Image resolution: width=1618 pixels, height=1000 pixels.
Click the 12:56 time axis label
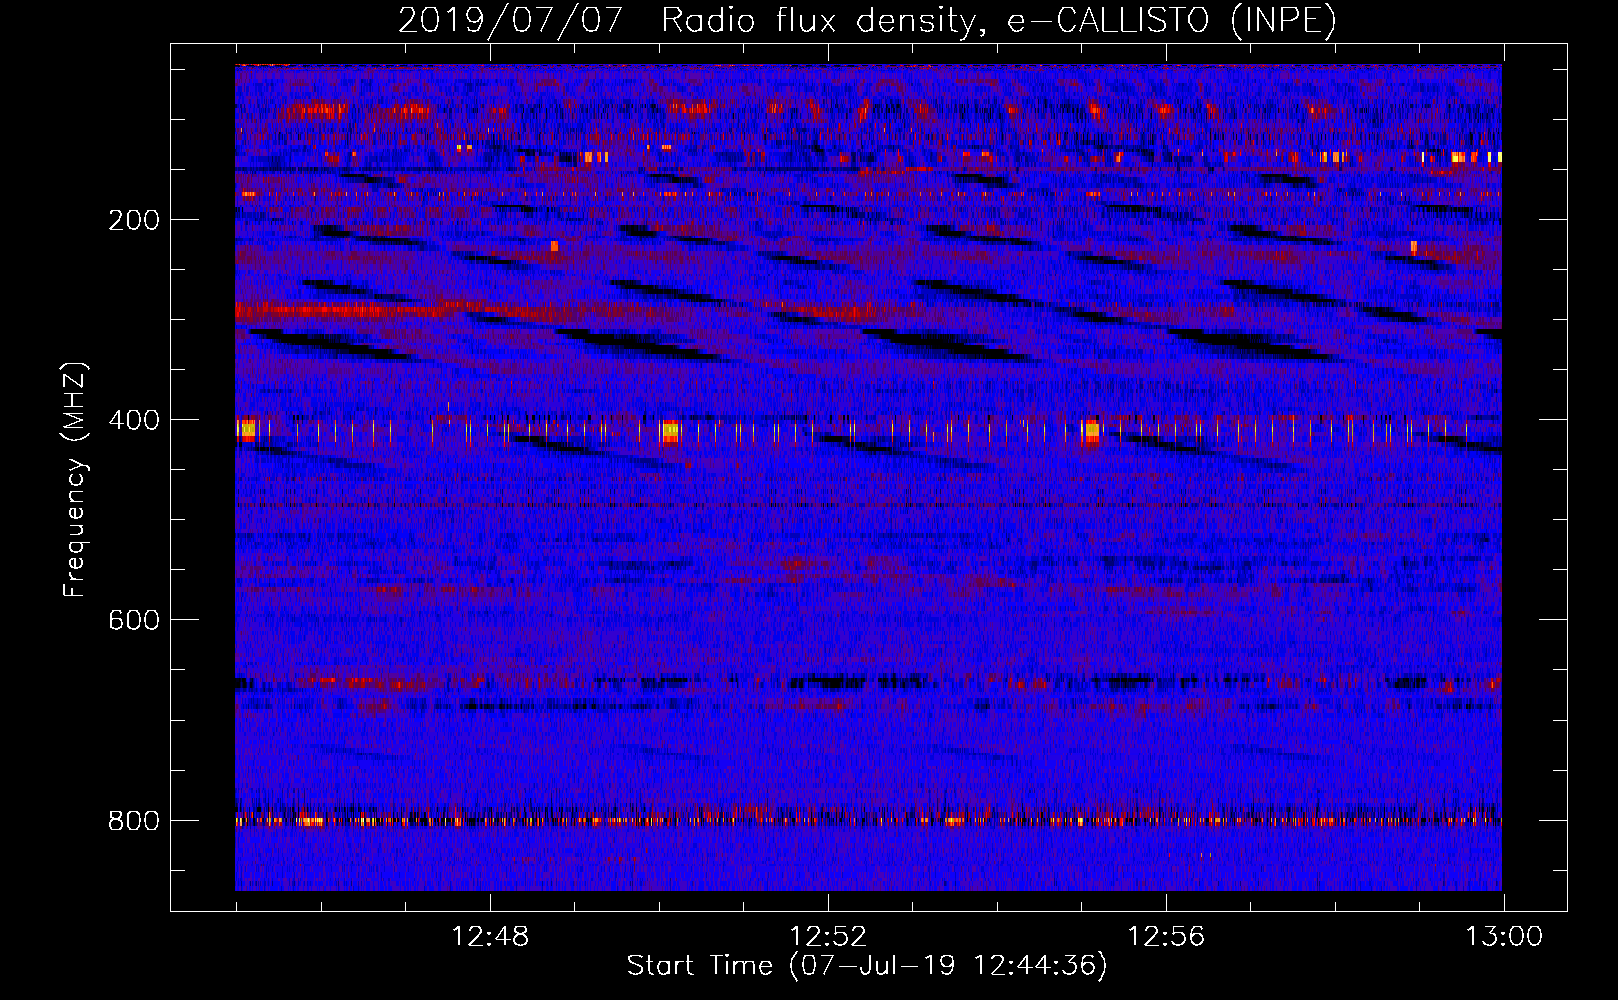(1166, 937)
